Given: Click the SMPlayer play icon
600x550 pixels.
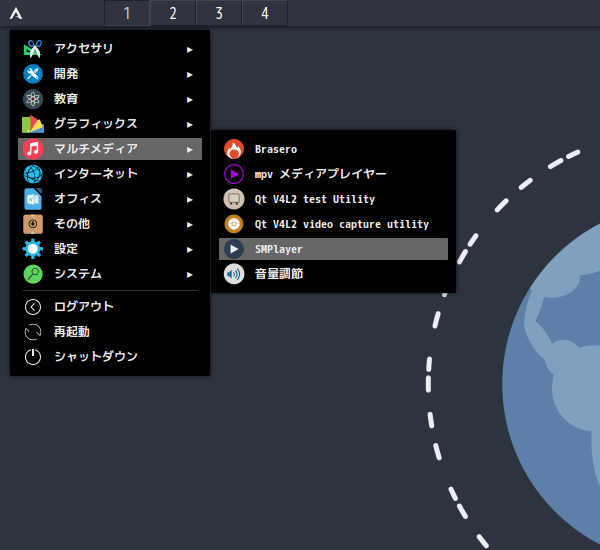Looking at the screenshot, I should [x=234, y=249].
